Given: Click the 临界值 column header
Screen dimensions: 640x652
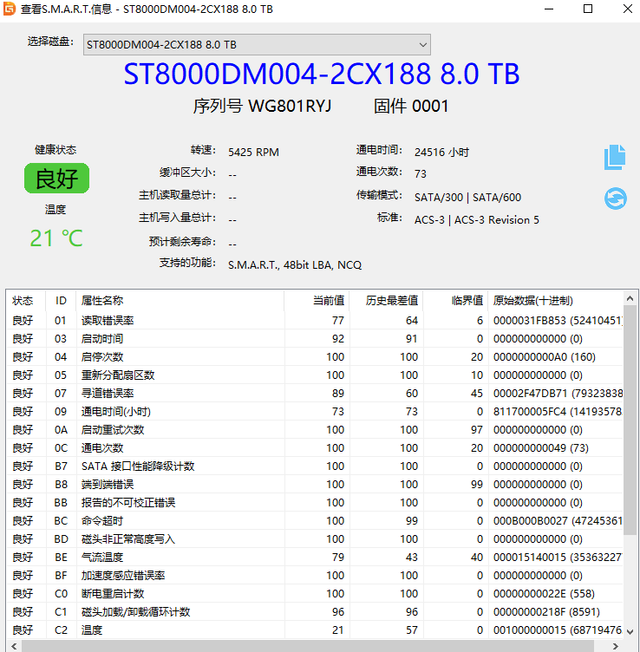Looking at the screenshot, I should (467, 301).
